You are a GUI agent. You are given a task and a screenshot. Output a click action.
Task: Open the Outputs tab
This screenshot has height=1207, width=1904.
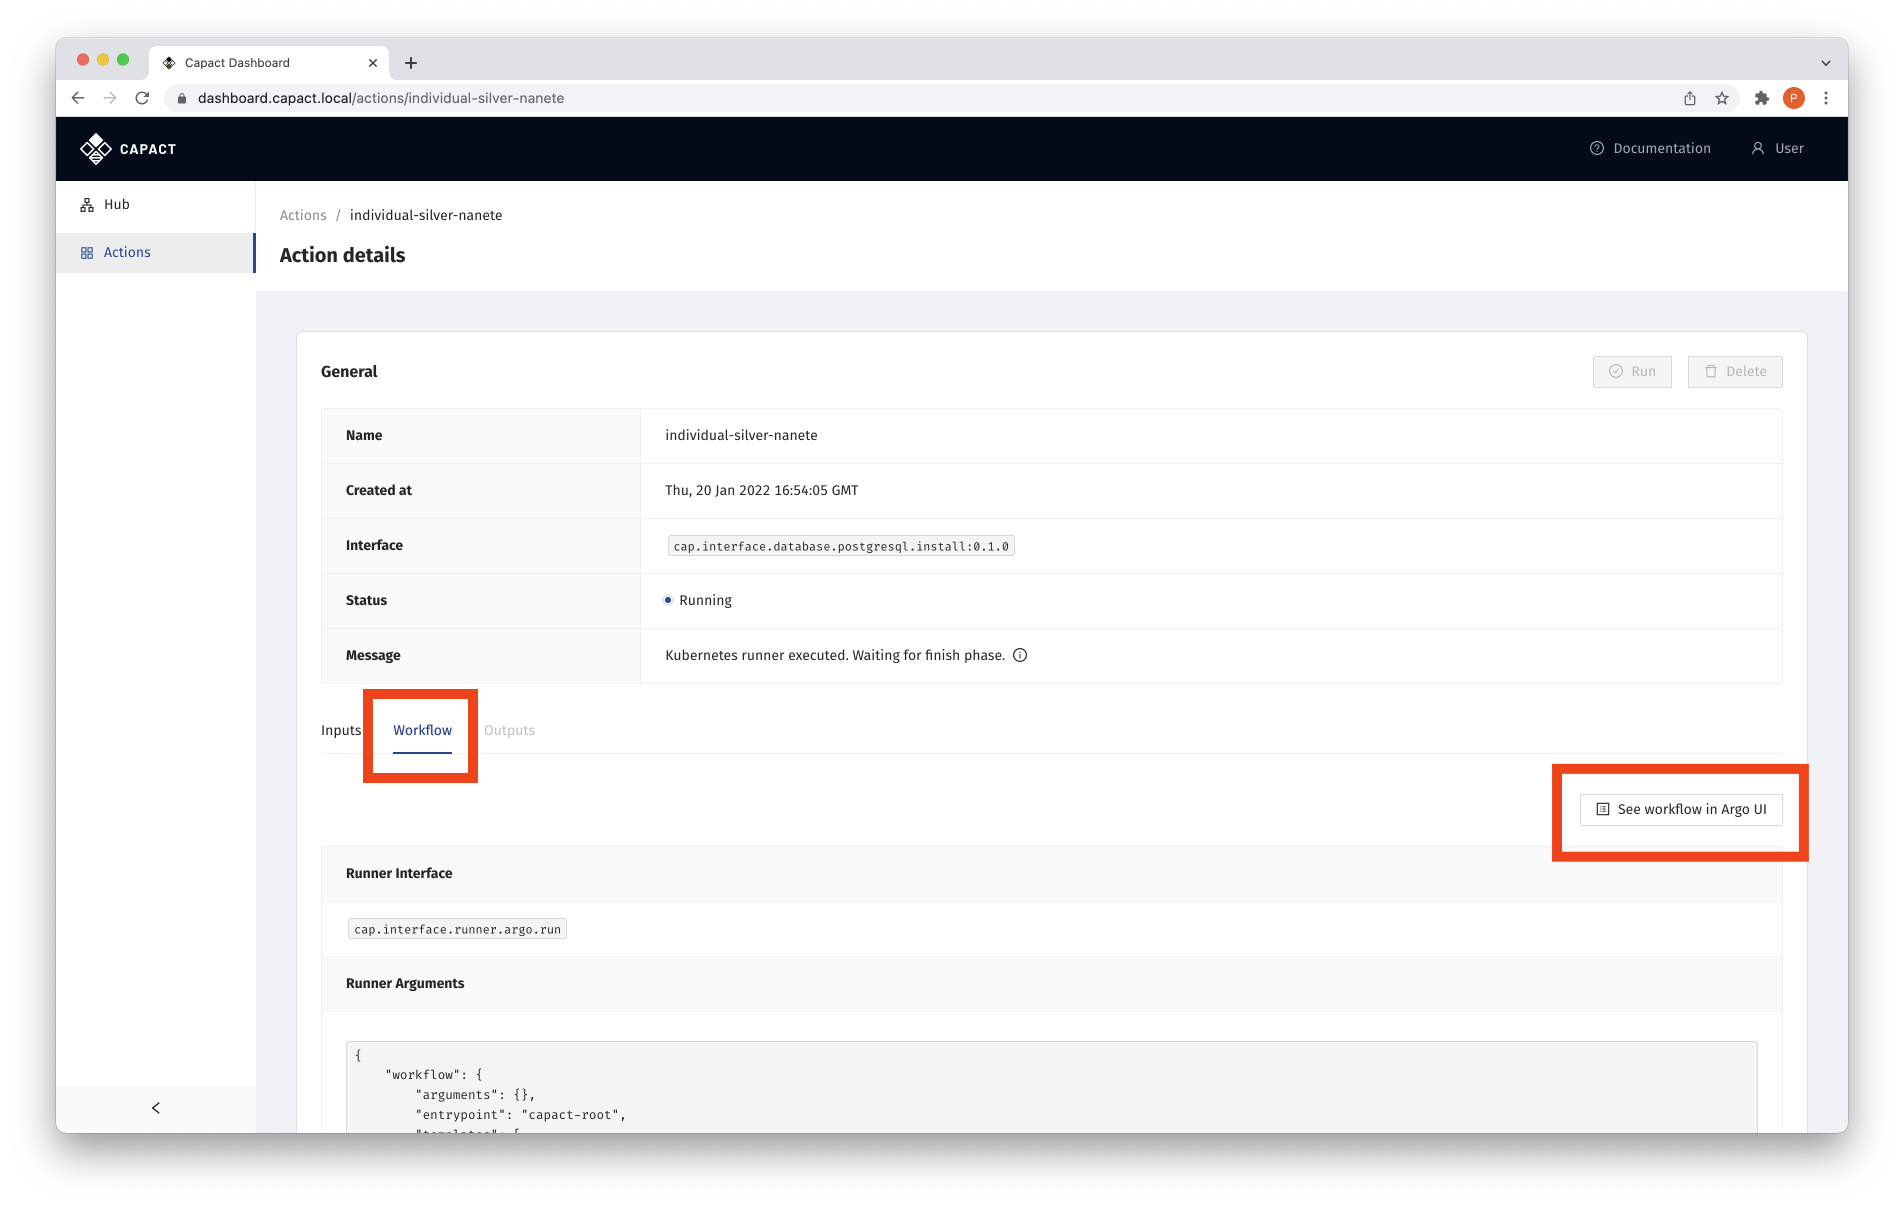[509, 730]
